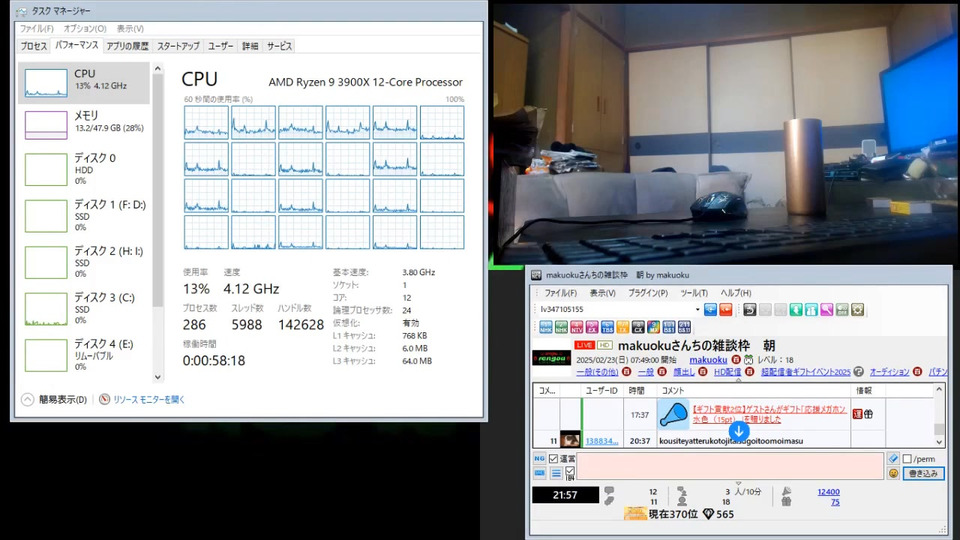This screenshot has width=960, height=540.
Task: Select ディスク 3 (C:) in sidebar
Action: click(84, 309)
